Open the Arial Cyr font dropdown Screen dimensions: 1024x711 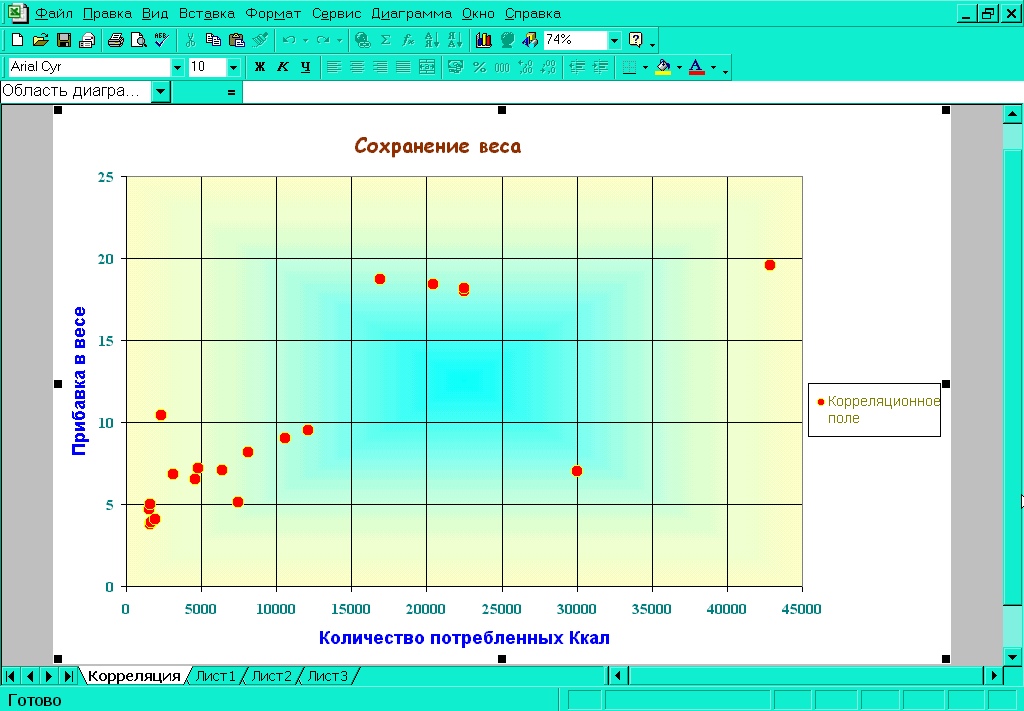click(177, 67)
